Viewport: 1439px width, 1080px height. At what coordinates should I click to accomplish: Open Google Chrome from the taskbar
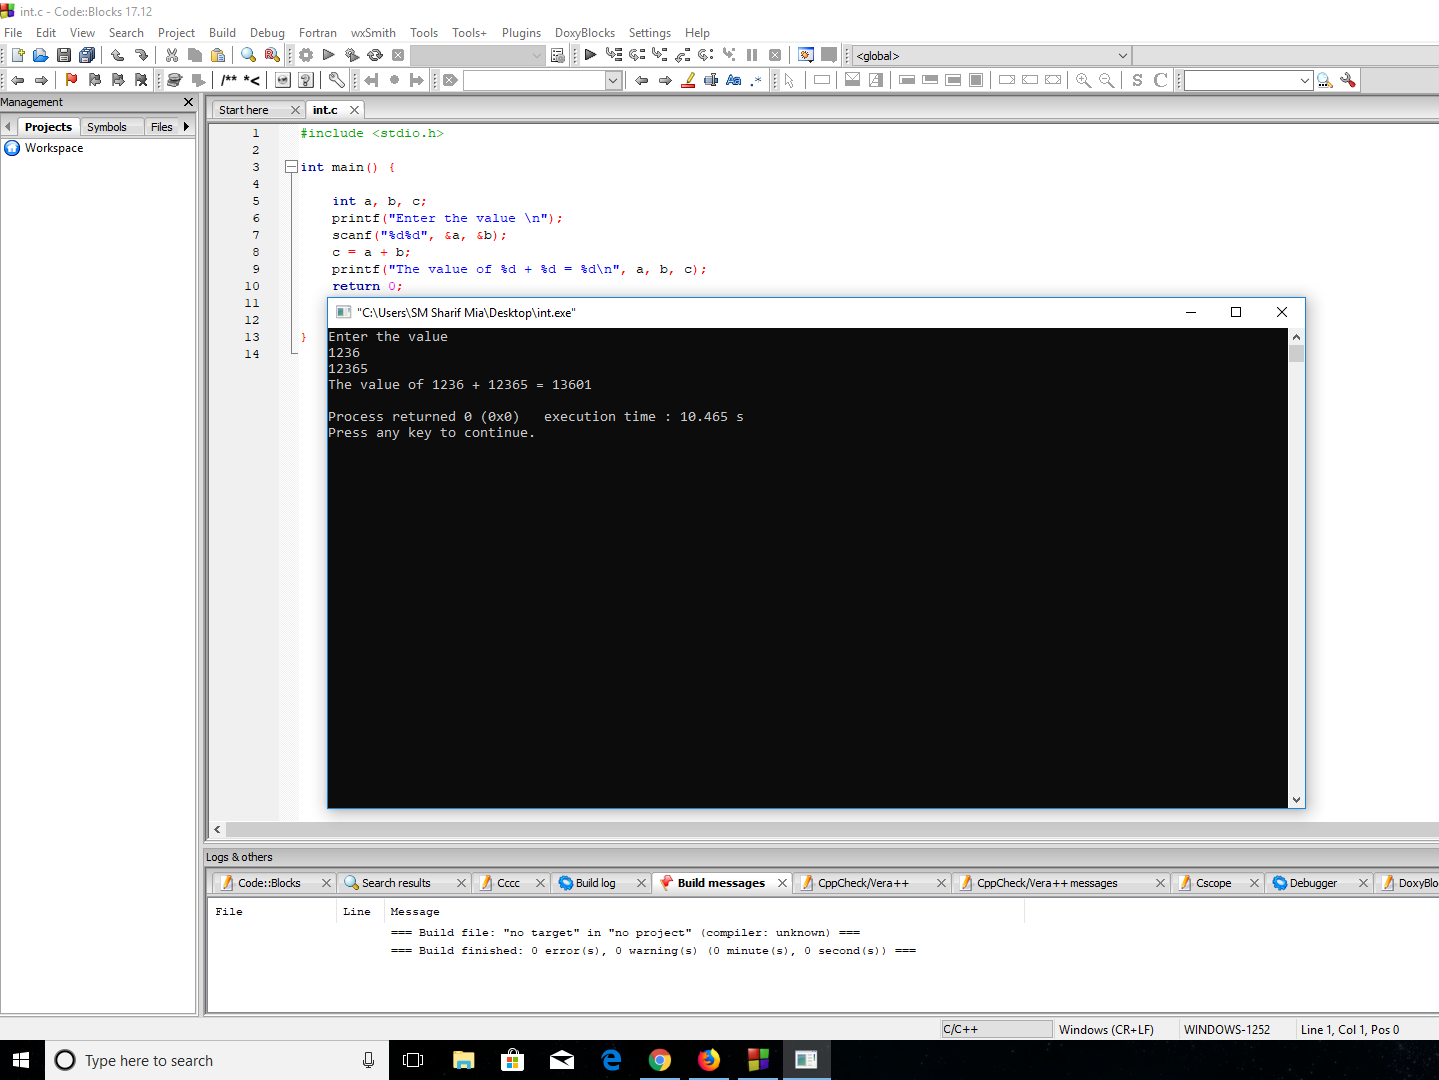660,1059
